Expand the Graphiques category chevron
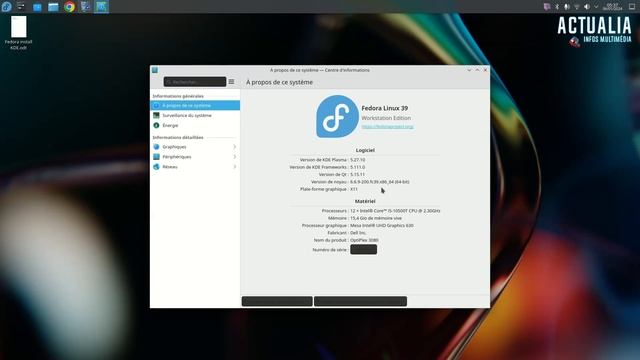 [x=235, y=147]
